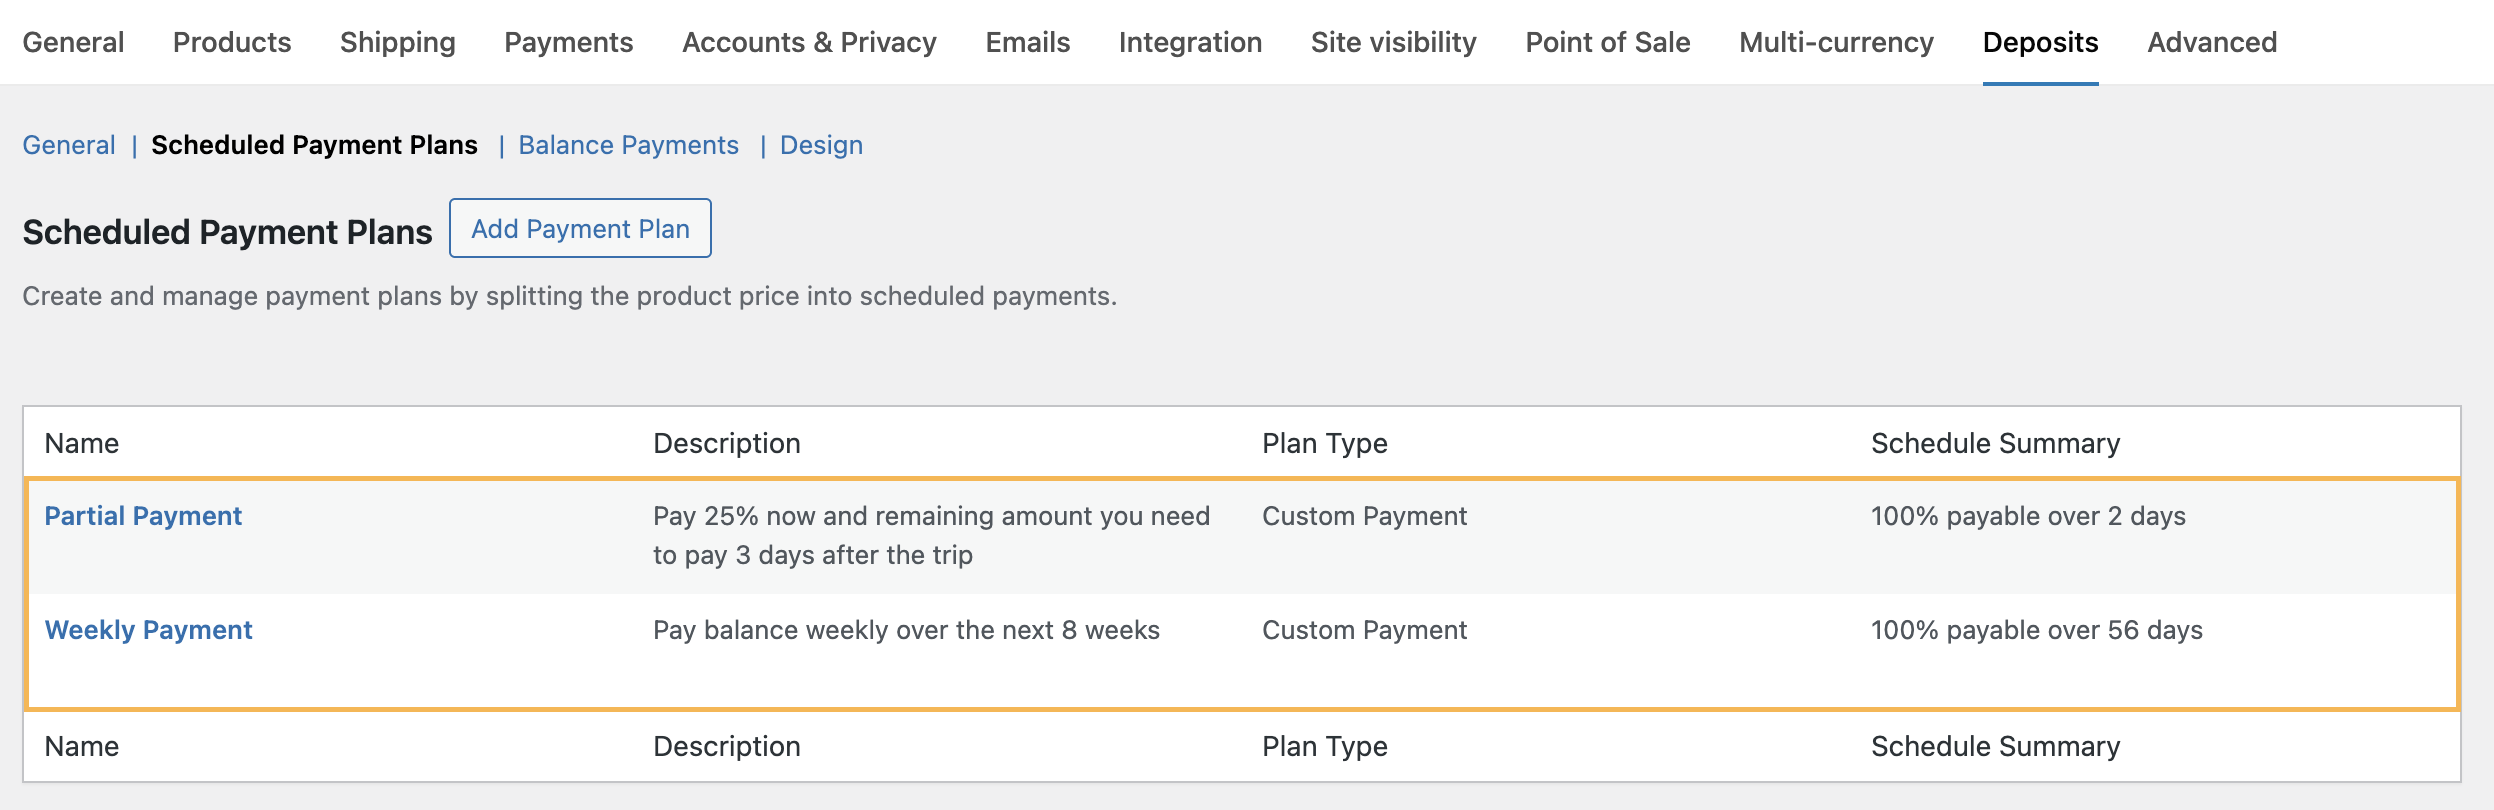Click the Add Payment Plan button
The image size is (2494, 810).
pyautogui.click(x=580, y=229)
